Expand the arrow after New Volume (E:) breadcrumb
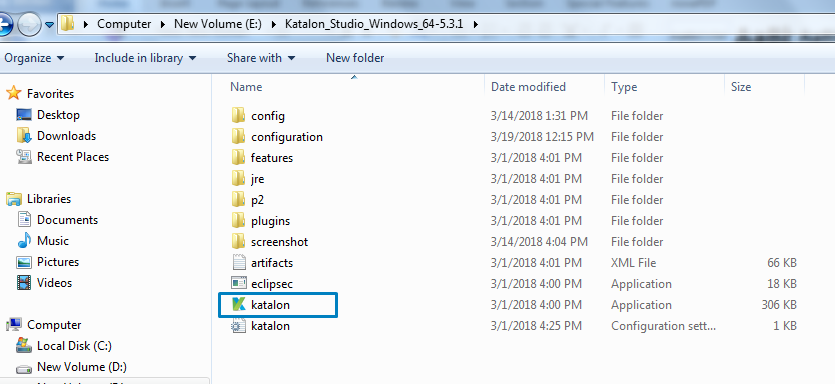835x384 pixels. tap(274, 24)
